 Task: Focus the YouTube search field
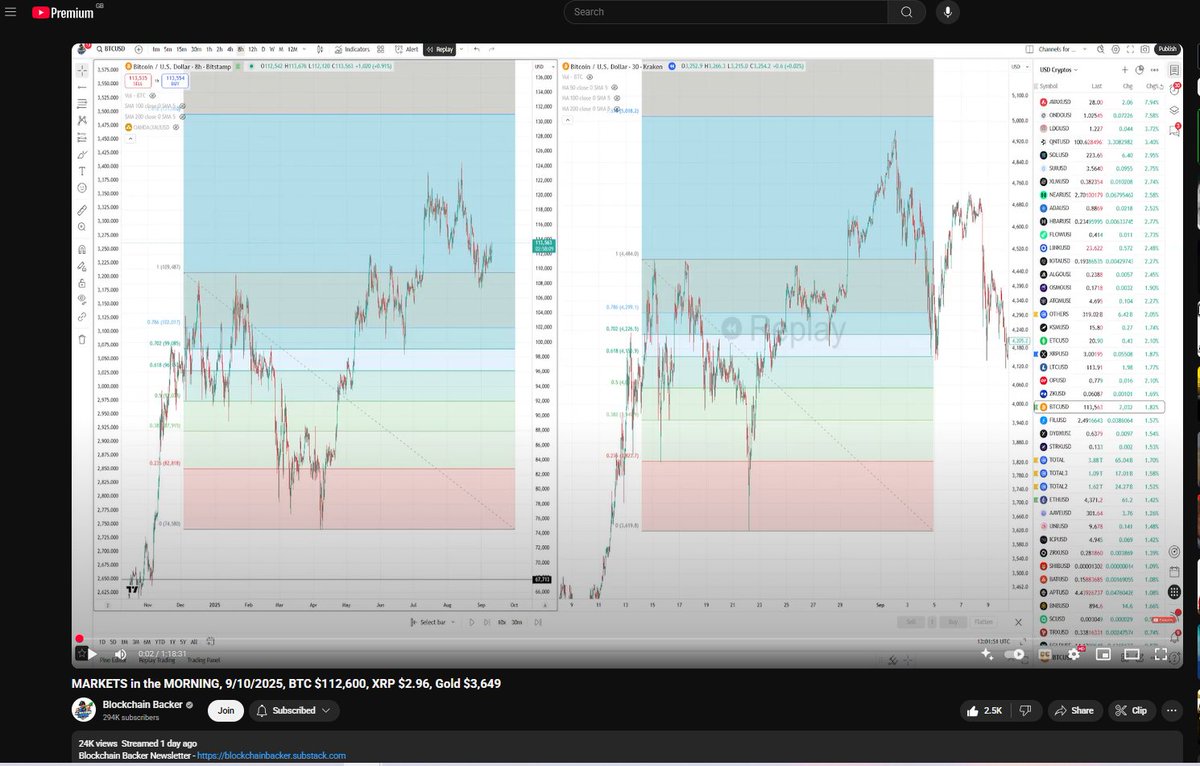[x=727, y=12]
